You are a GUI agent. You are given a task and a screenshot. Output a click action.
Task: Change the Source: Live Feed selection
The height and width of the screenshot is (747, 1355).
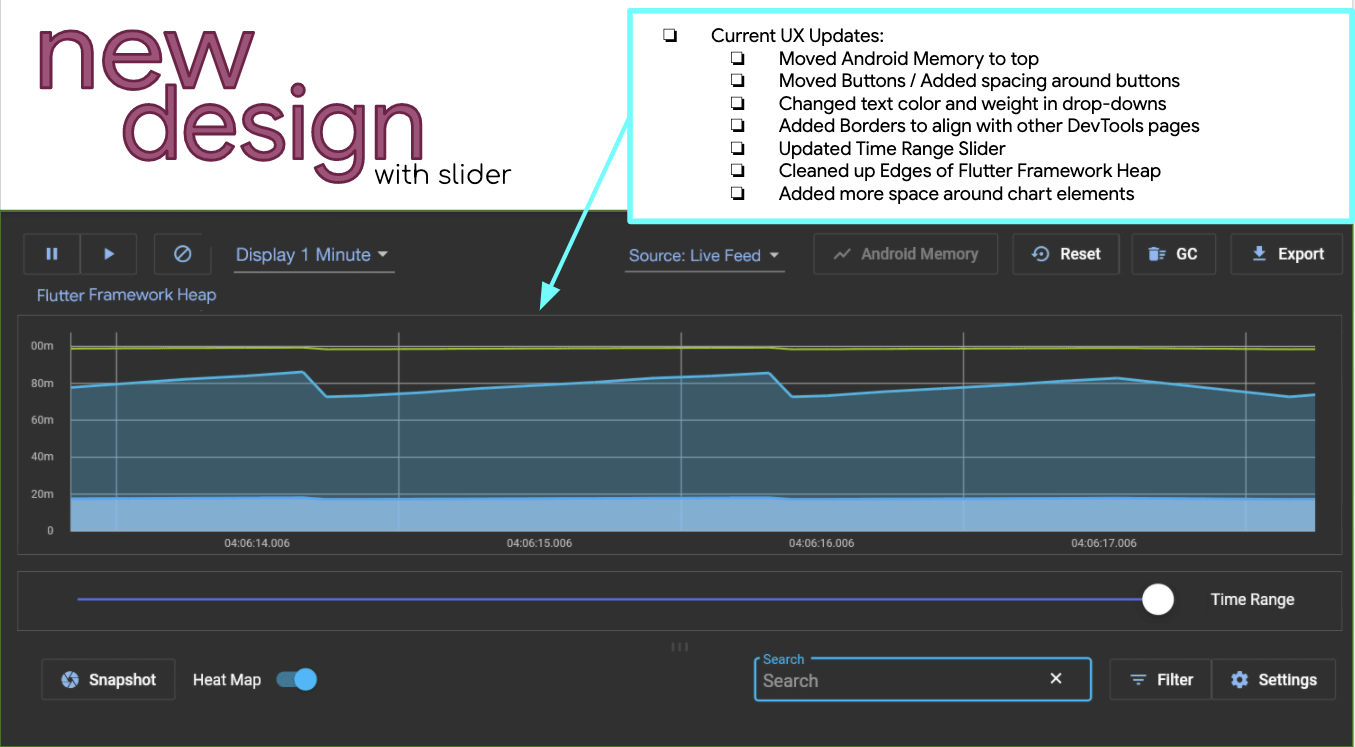click(x=704, y=256)
